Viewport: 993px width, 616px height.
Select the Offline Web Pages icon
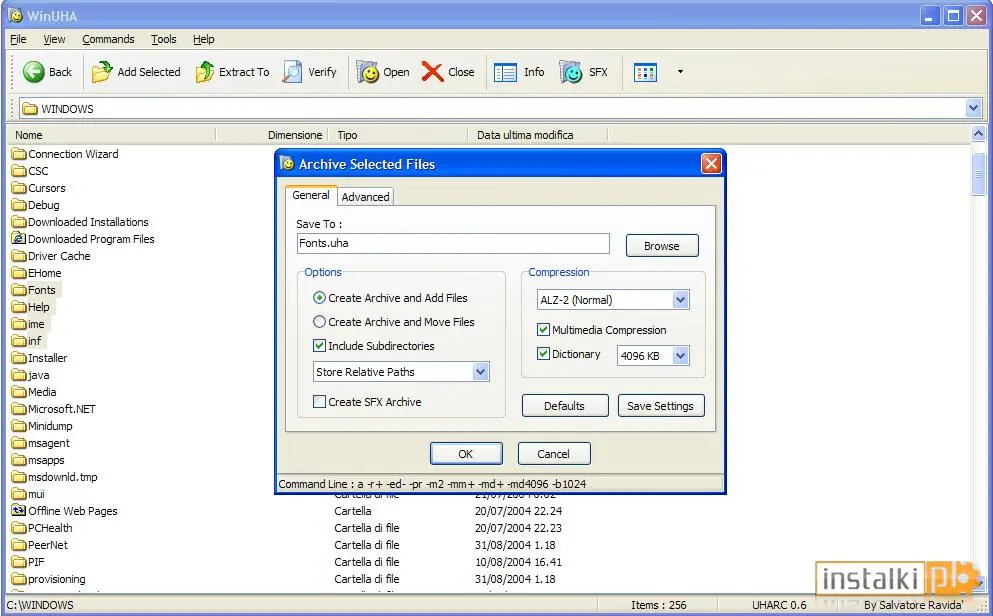19,510
